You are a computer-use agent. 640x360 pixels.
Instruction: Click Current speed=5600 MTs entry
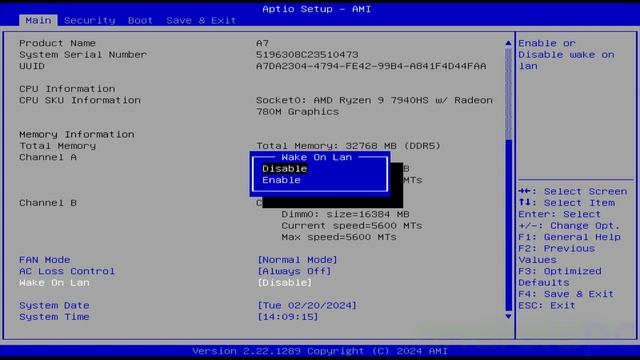[351, 226]
